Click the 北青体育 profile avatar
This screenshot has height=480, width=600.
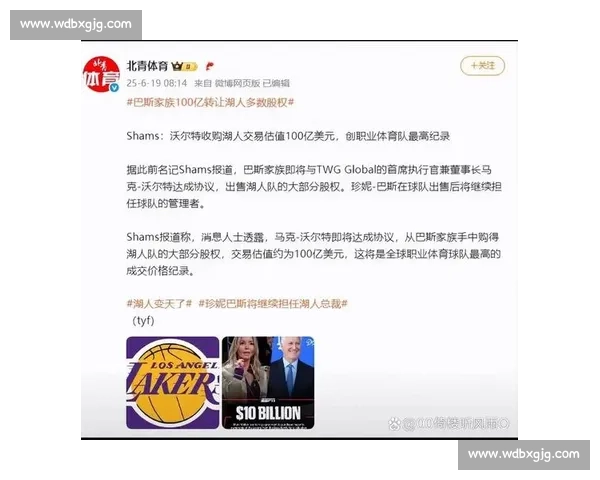pyautogui.click(x=101, y=73)
